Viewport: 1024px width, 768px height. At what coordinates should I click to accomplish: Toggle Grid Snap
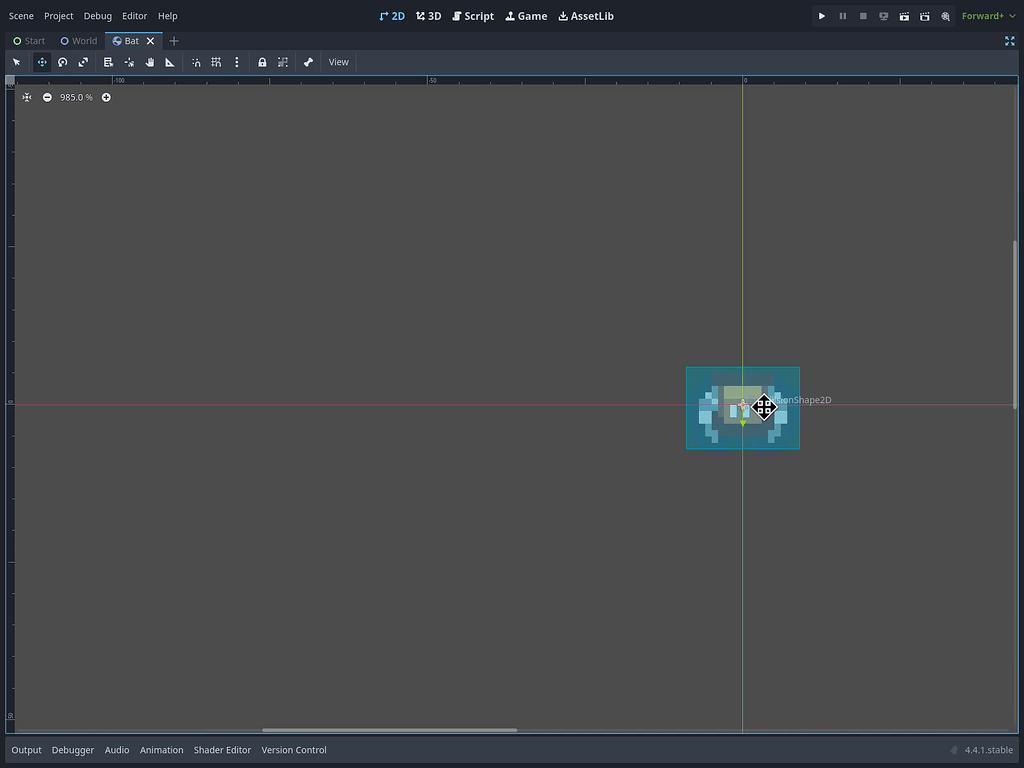click(216, 62)
